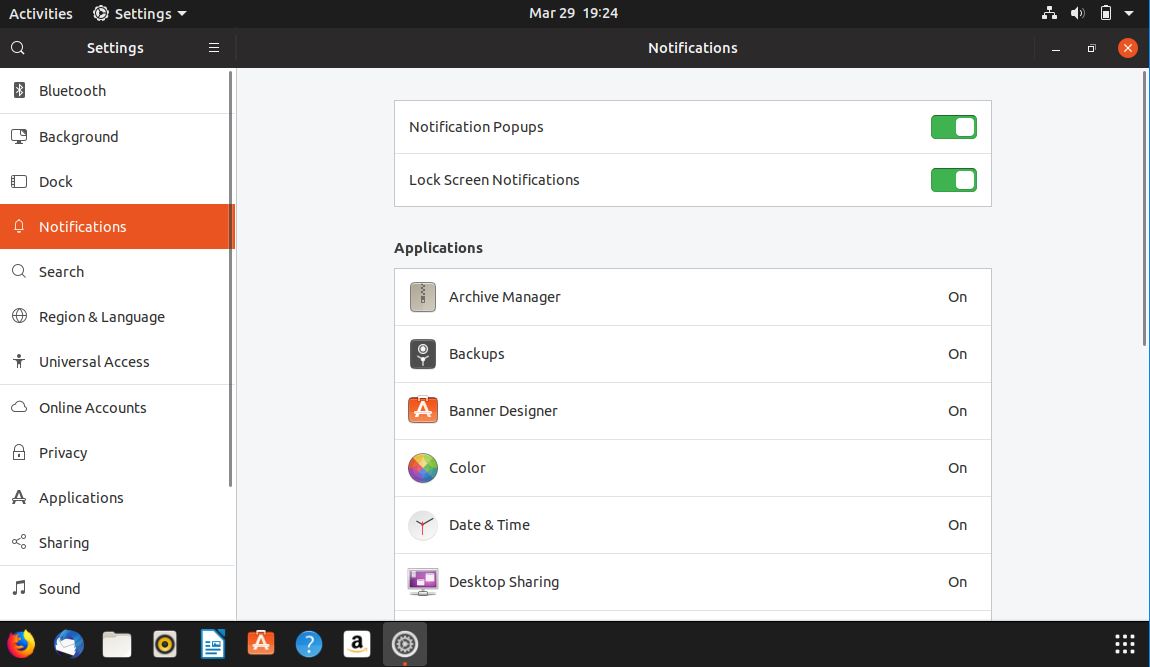
Task: Disable Notification Popups
Action: 953,127
